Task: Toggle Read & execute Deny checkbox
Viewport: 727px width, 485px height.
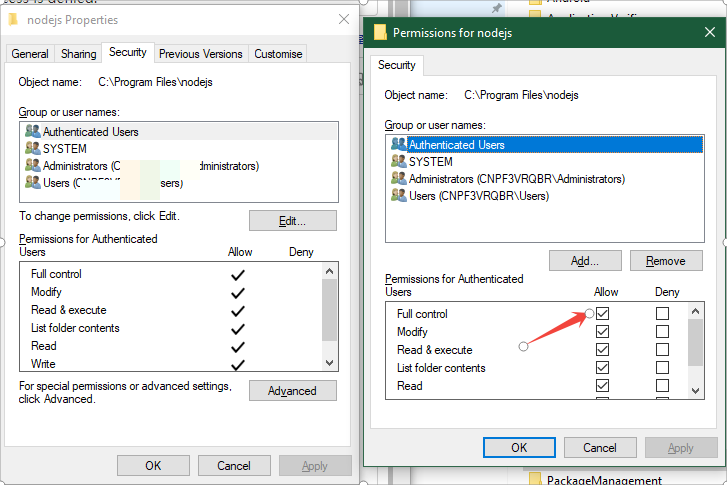Action: pyautogui.click(x=662, y=350)
